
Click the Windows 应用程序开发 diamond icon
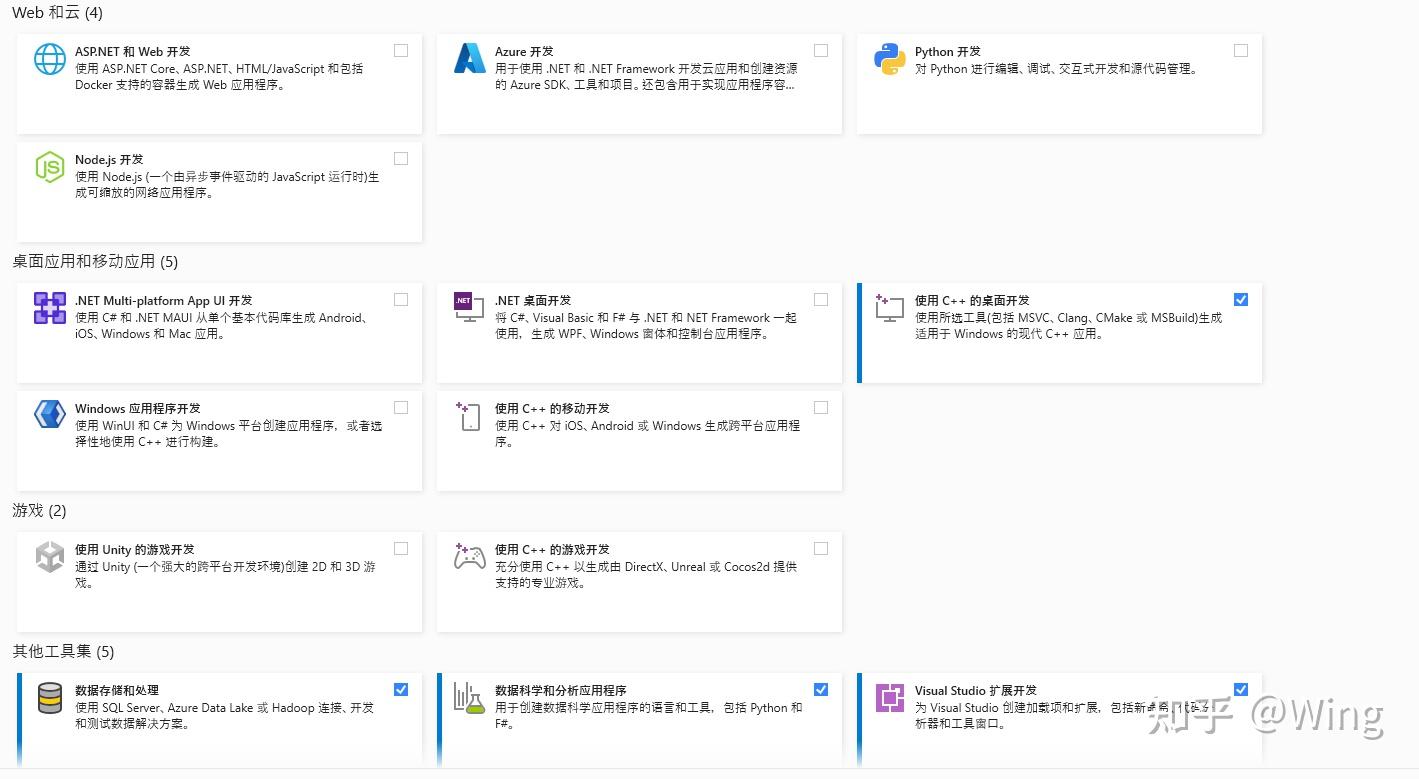pyautogui.click(x=49, y=416)
